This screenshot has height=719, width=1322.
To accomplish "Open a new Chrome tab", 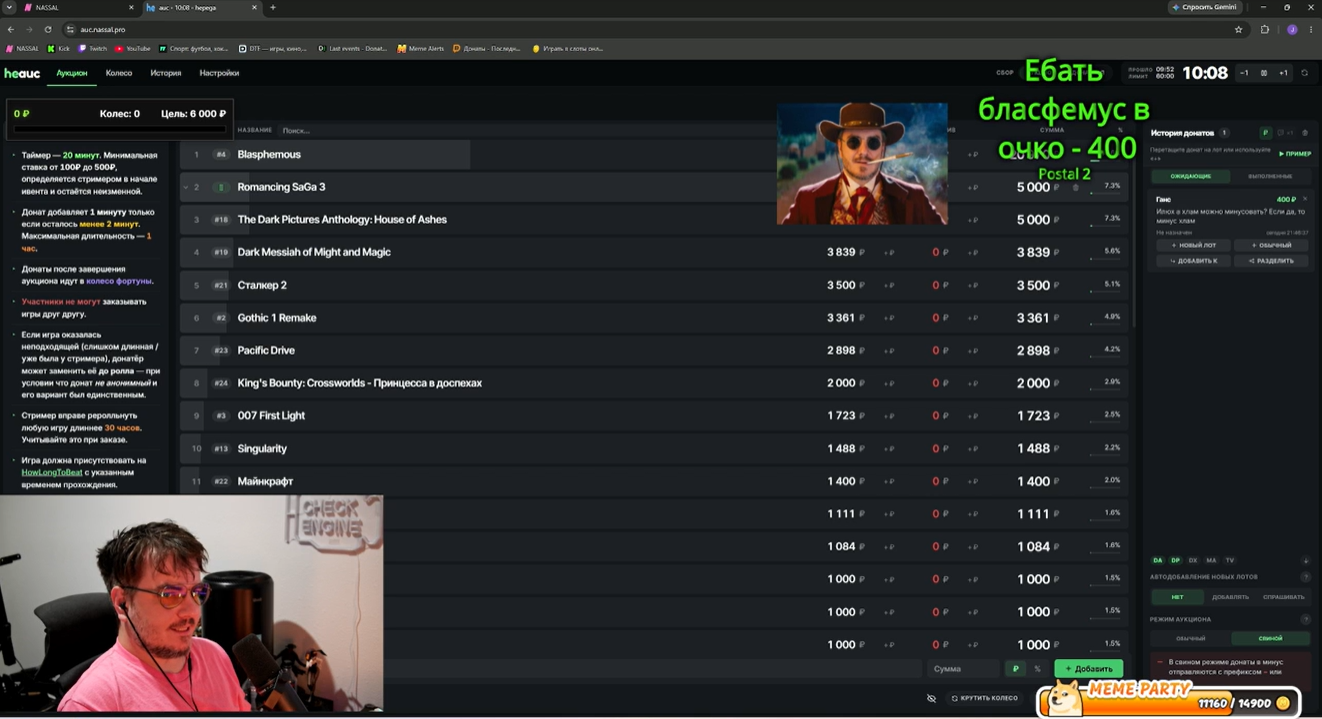I will tap(273, 7).
